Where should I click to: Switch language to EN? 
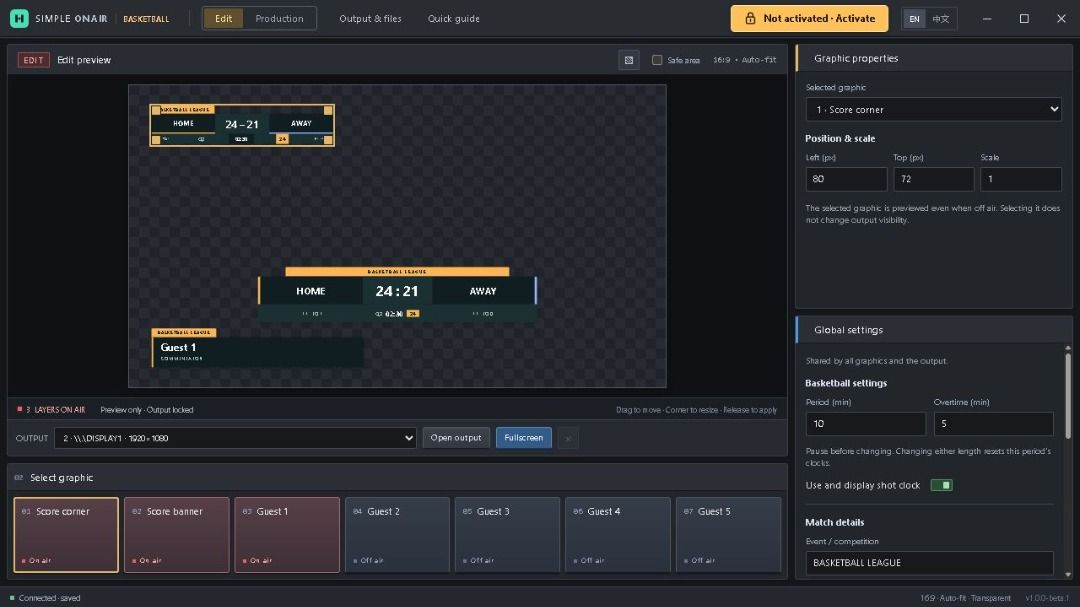(914, 19)
